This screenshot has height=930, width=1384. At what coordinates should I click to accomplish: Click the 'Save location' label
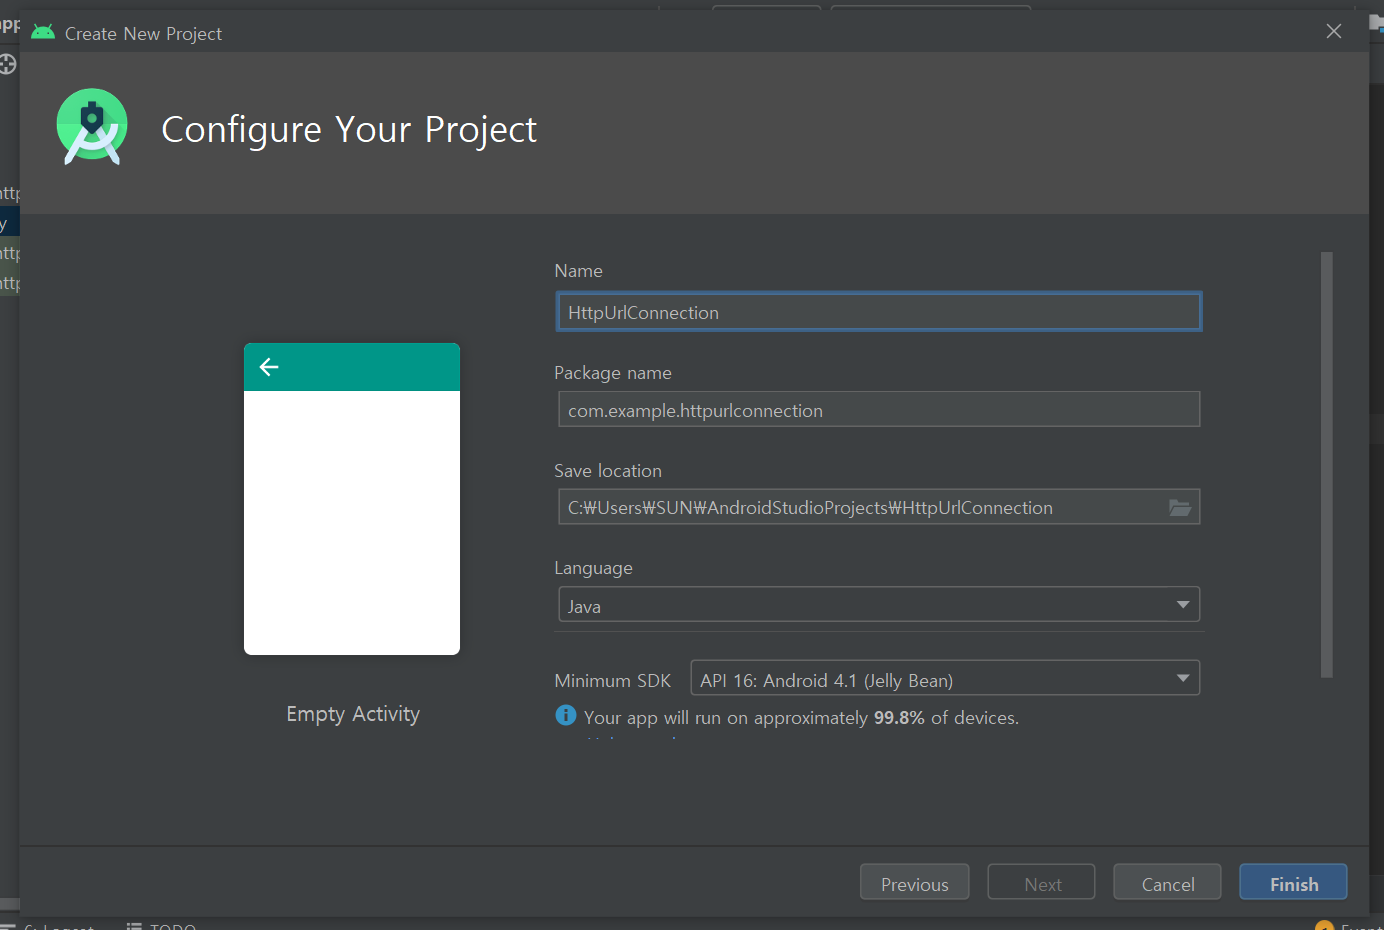pos(608,471)
